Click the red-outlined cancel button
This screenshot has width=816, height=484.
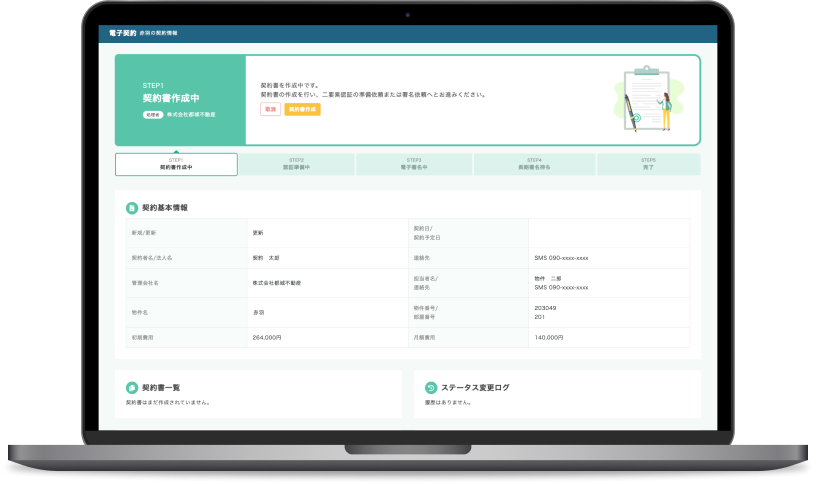tap(270, 109)
